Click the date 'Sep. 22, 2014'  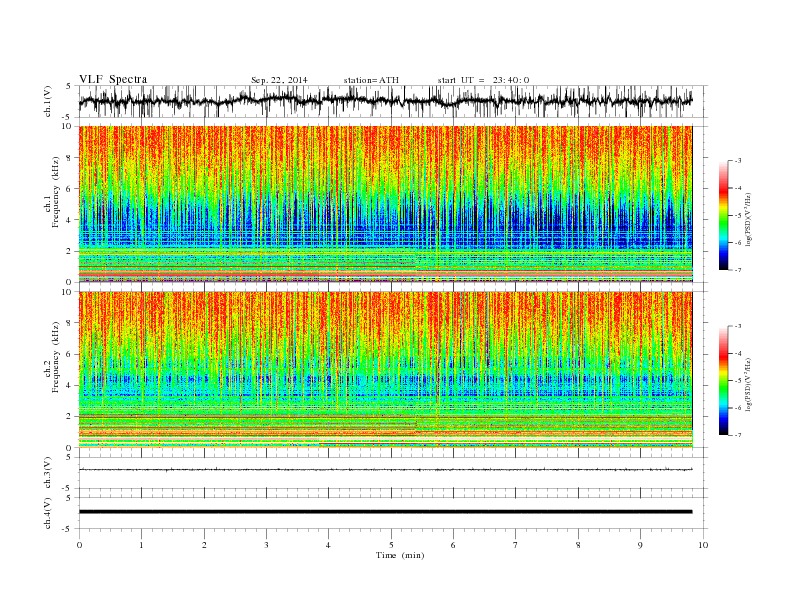279,80
